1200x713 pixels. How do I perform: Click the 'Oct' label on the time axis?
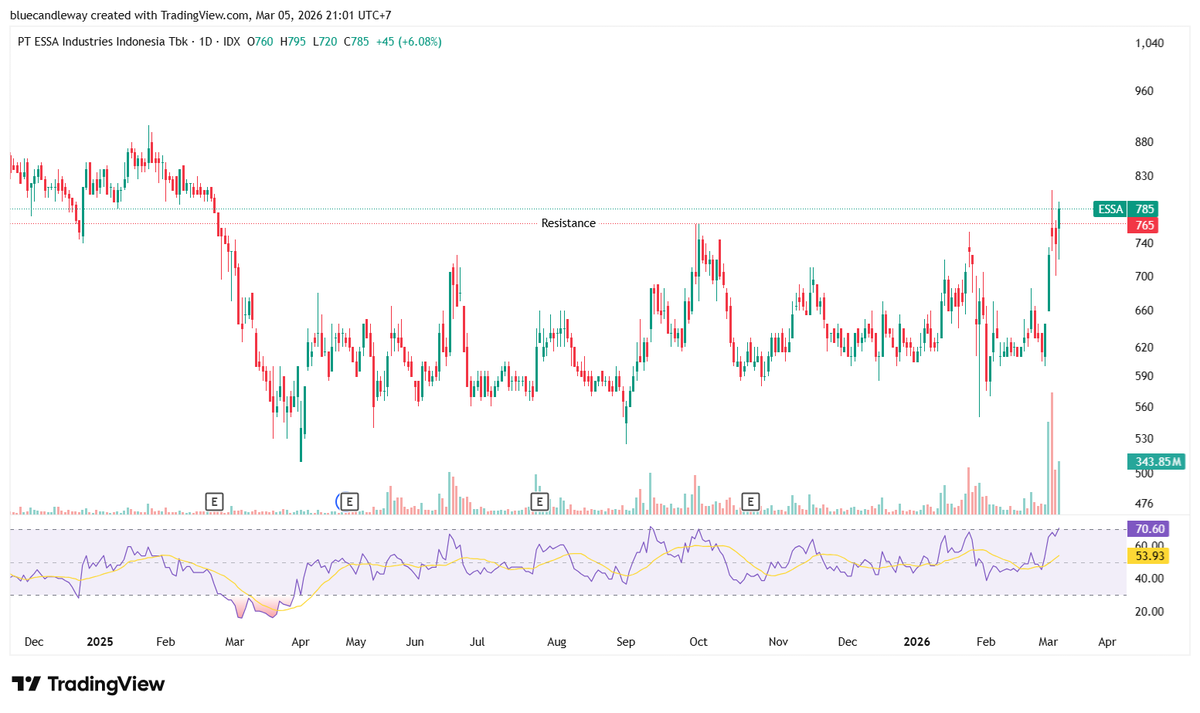pyautogui.click(x=699, y=640)
